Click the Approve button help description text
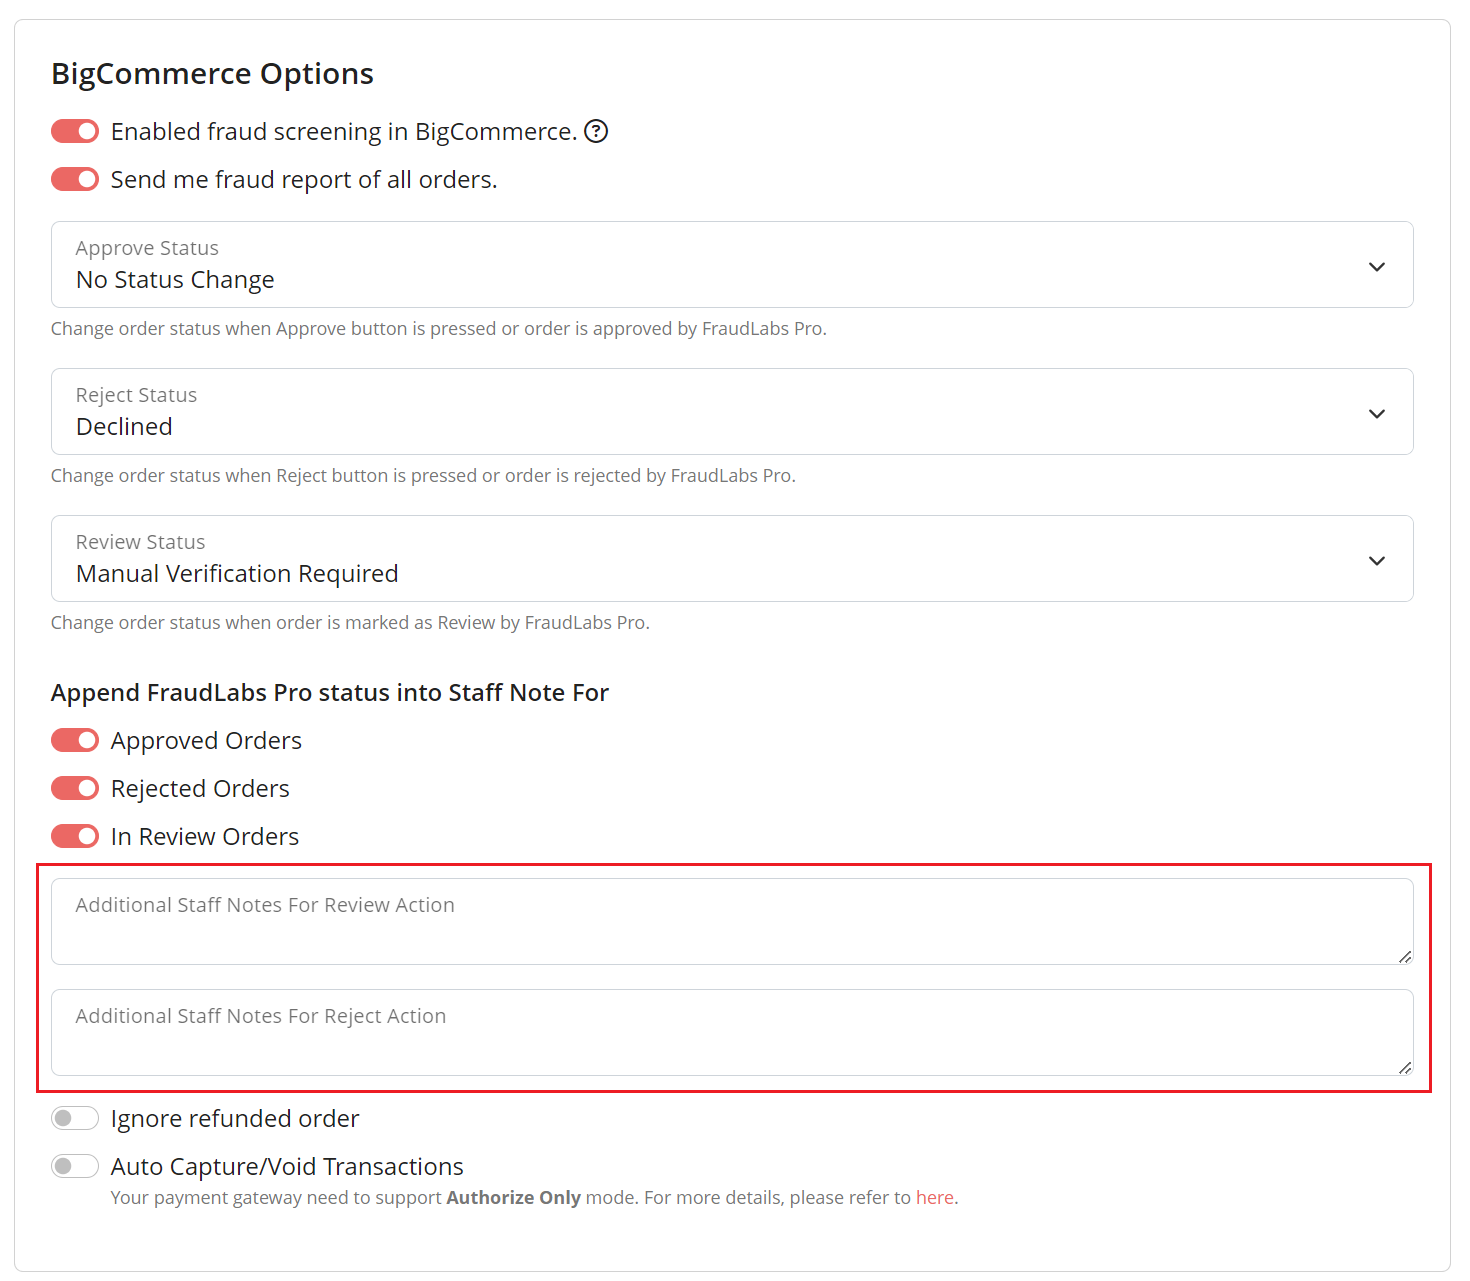The width and height of the screenshot is (1470, 1281). (x=439, y=329)
